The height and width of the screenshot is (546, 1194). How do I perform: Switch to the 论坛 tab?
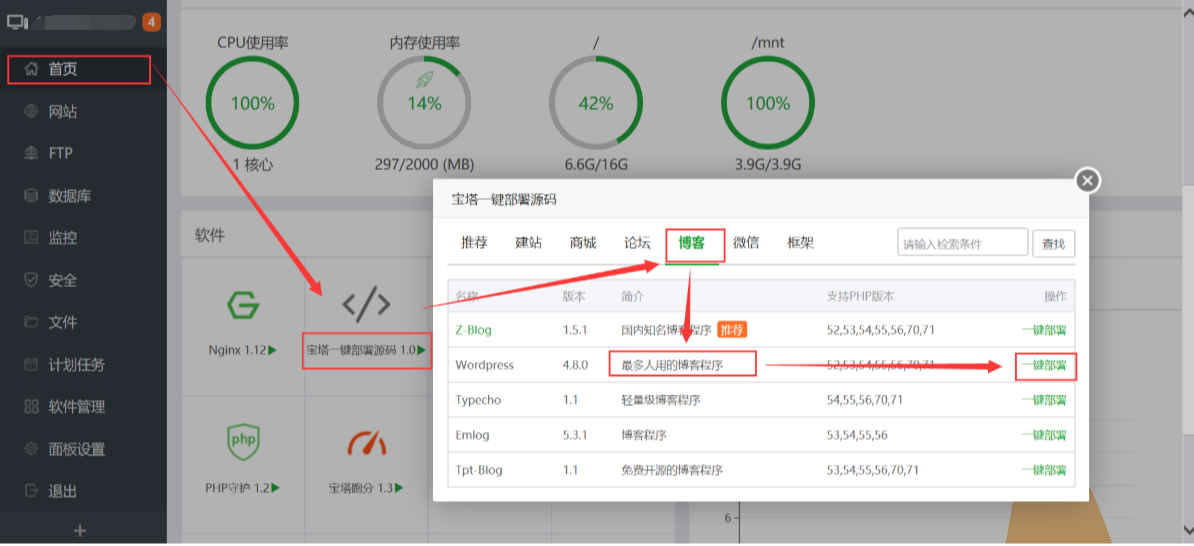(637, 243)
